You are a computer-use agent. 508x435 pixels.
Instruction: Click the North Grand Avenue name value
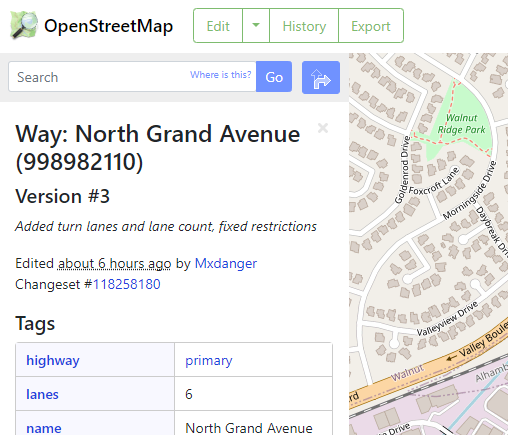249,428
